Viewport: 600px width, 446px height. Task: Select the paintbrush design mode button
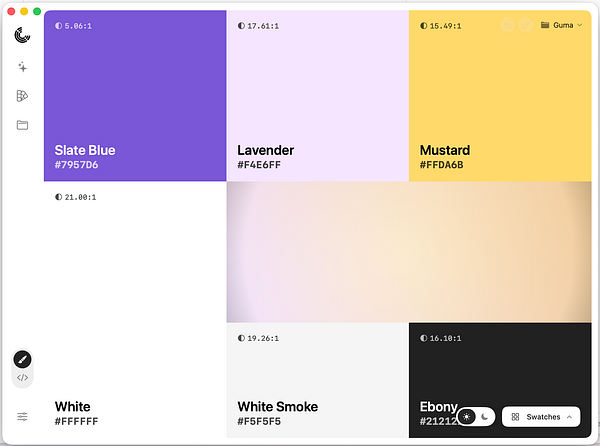coord(22,360)
